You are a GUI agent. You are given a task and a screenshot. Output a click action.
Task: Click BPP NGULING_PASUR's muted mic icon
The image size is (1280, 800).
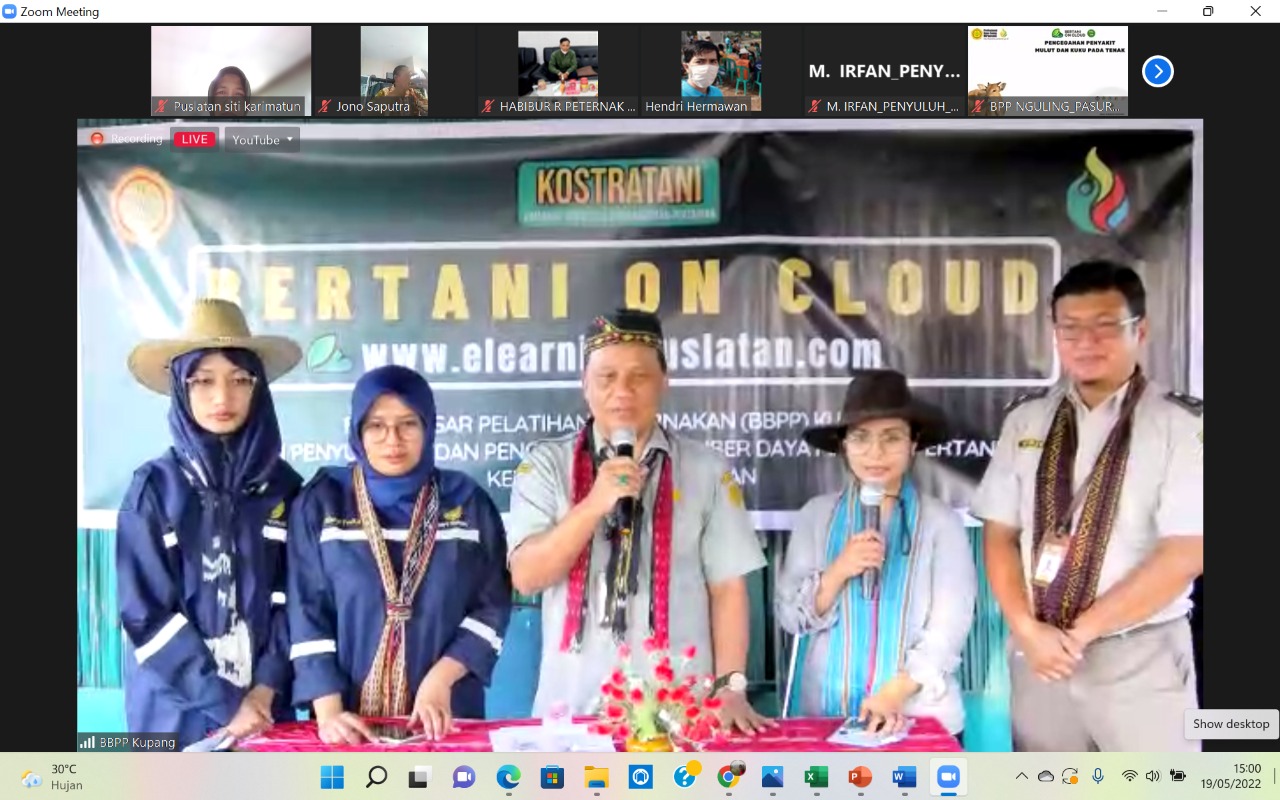coord(979,106)
